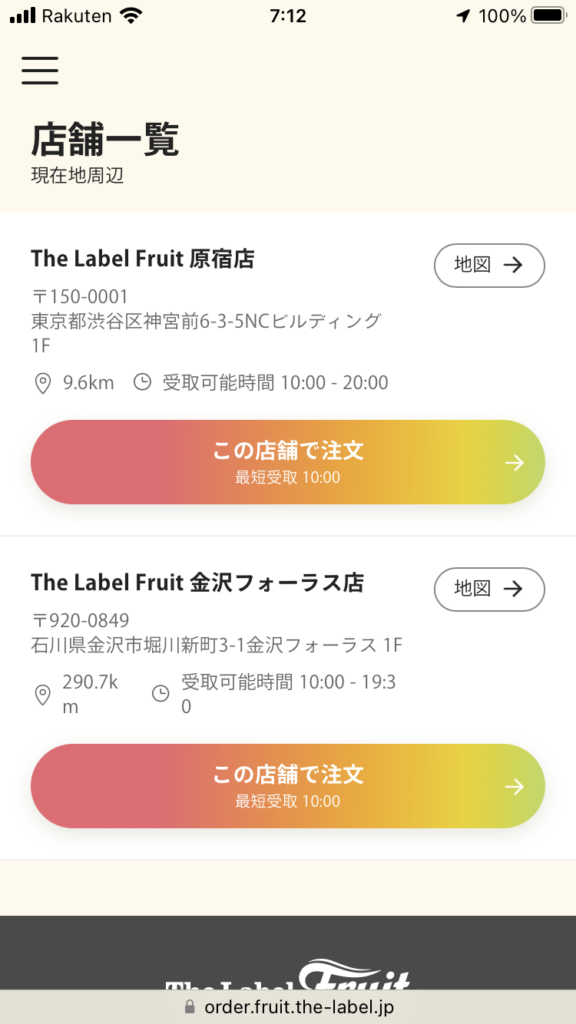Tap the 地図 button for 原宿店
Screen dimensions: 576x1024
pyautogui.click(x=489, y=265)
